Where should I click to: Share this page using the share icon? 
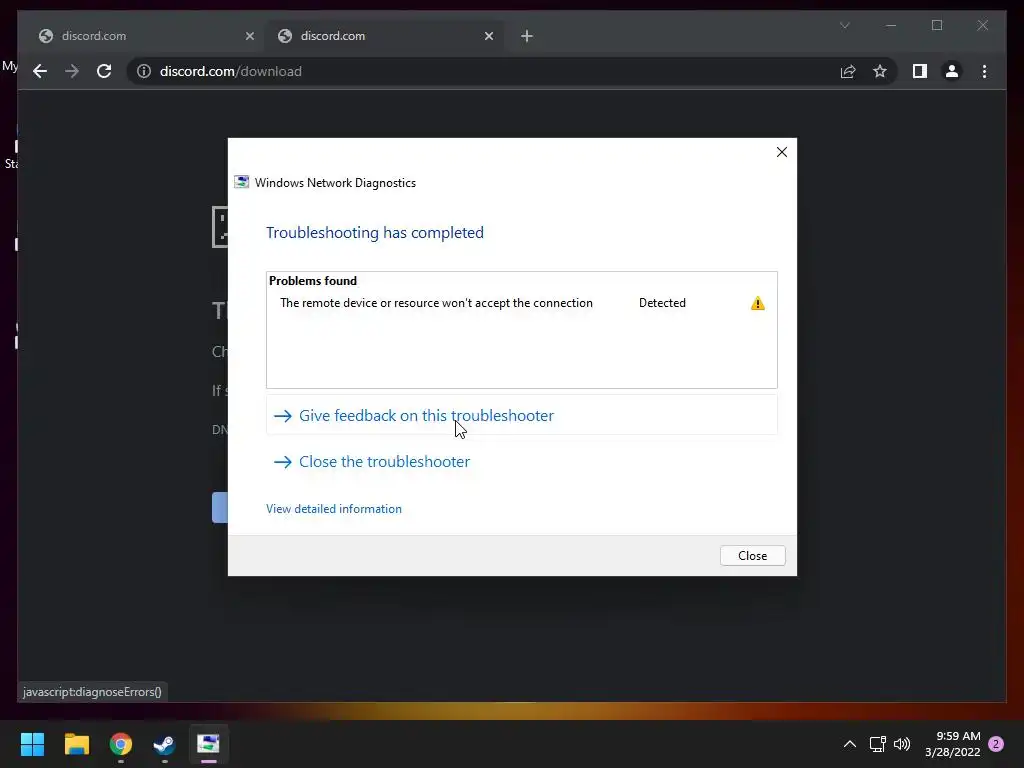[x=848, y=71]
